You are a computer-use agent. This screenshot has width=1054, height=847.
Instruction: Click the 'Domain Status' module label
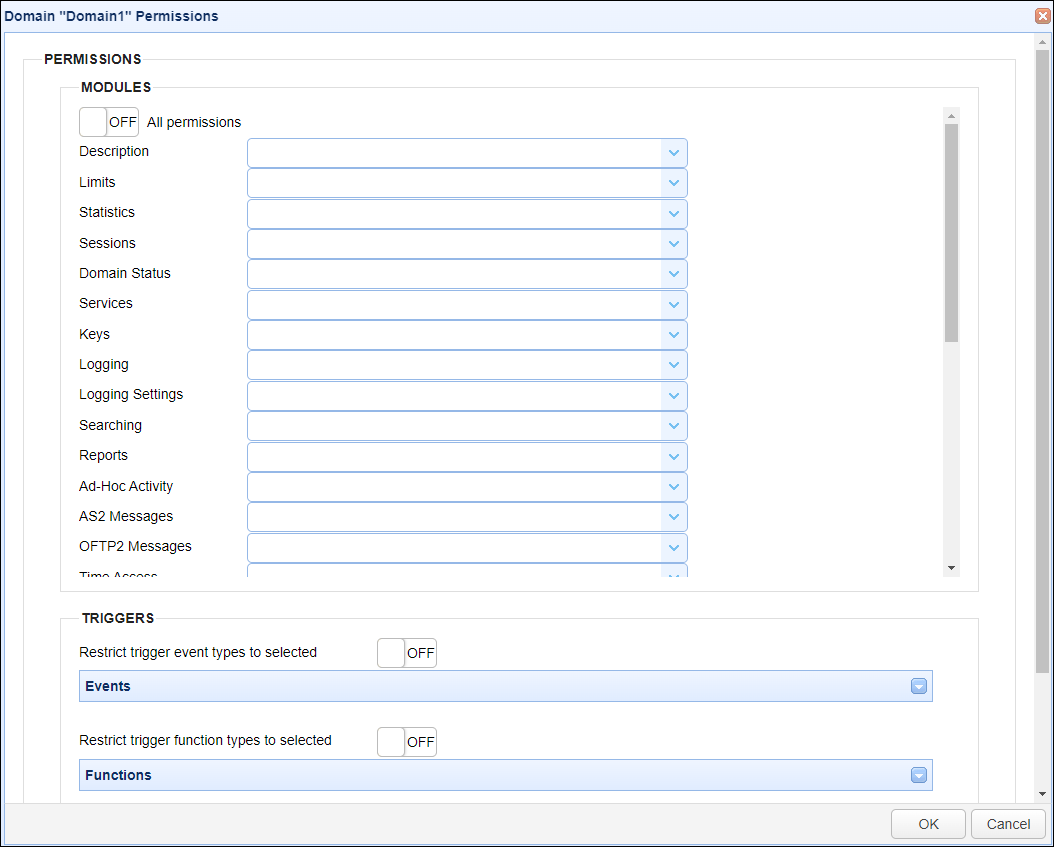pos(125,273)
